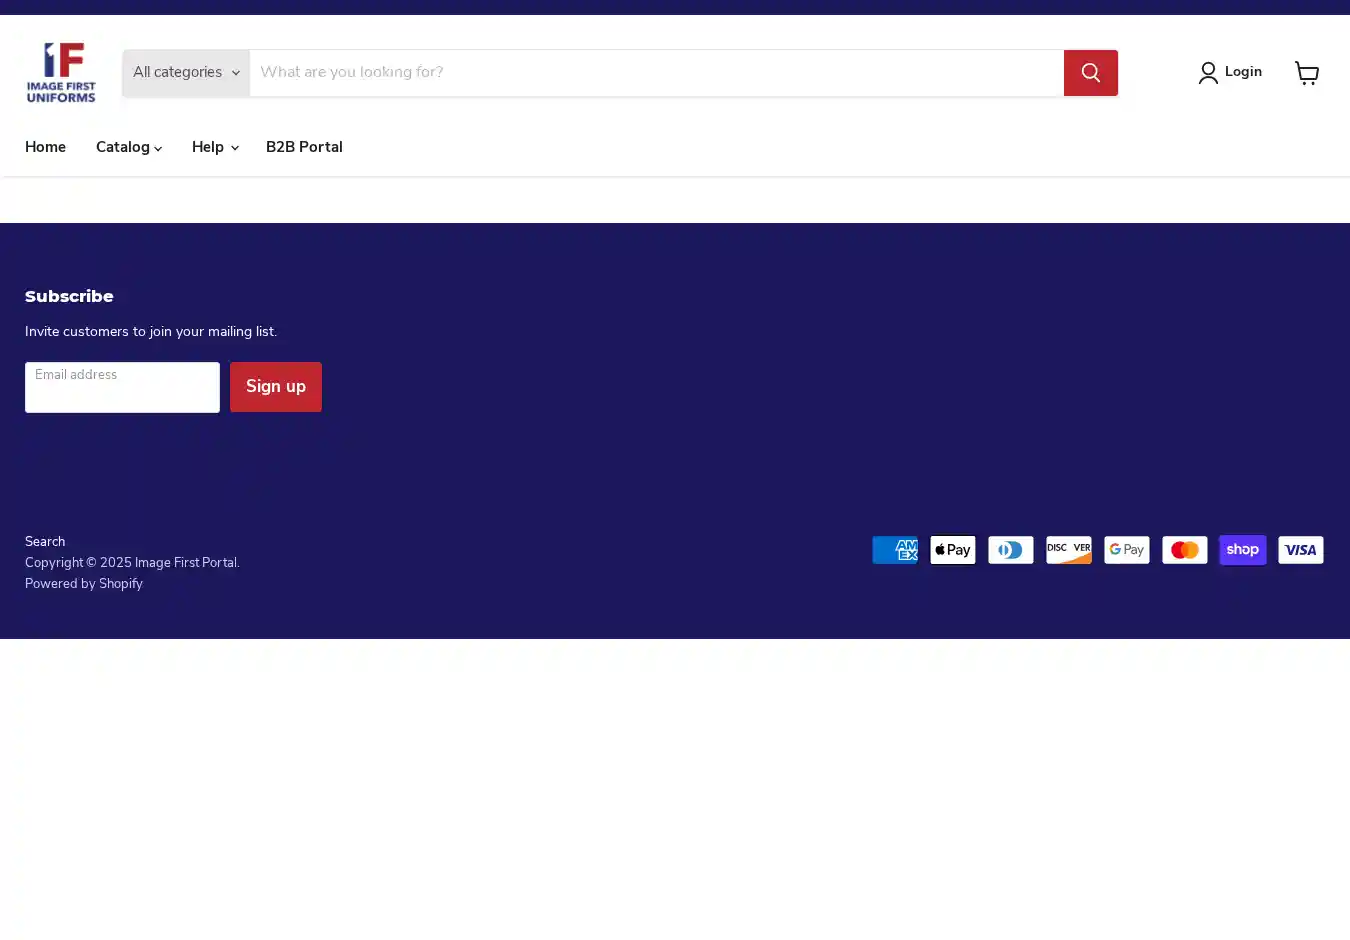The height and width of the screenshot is (940, 1350).
Task: Expand the Help menu
Action: click(x=214, y=147)
